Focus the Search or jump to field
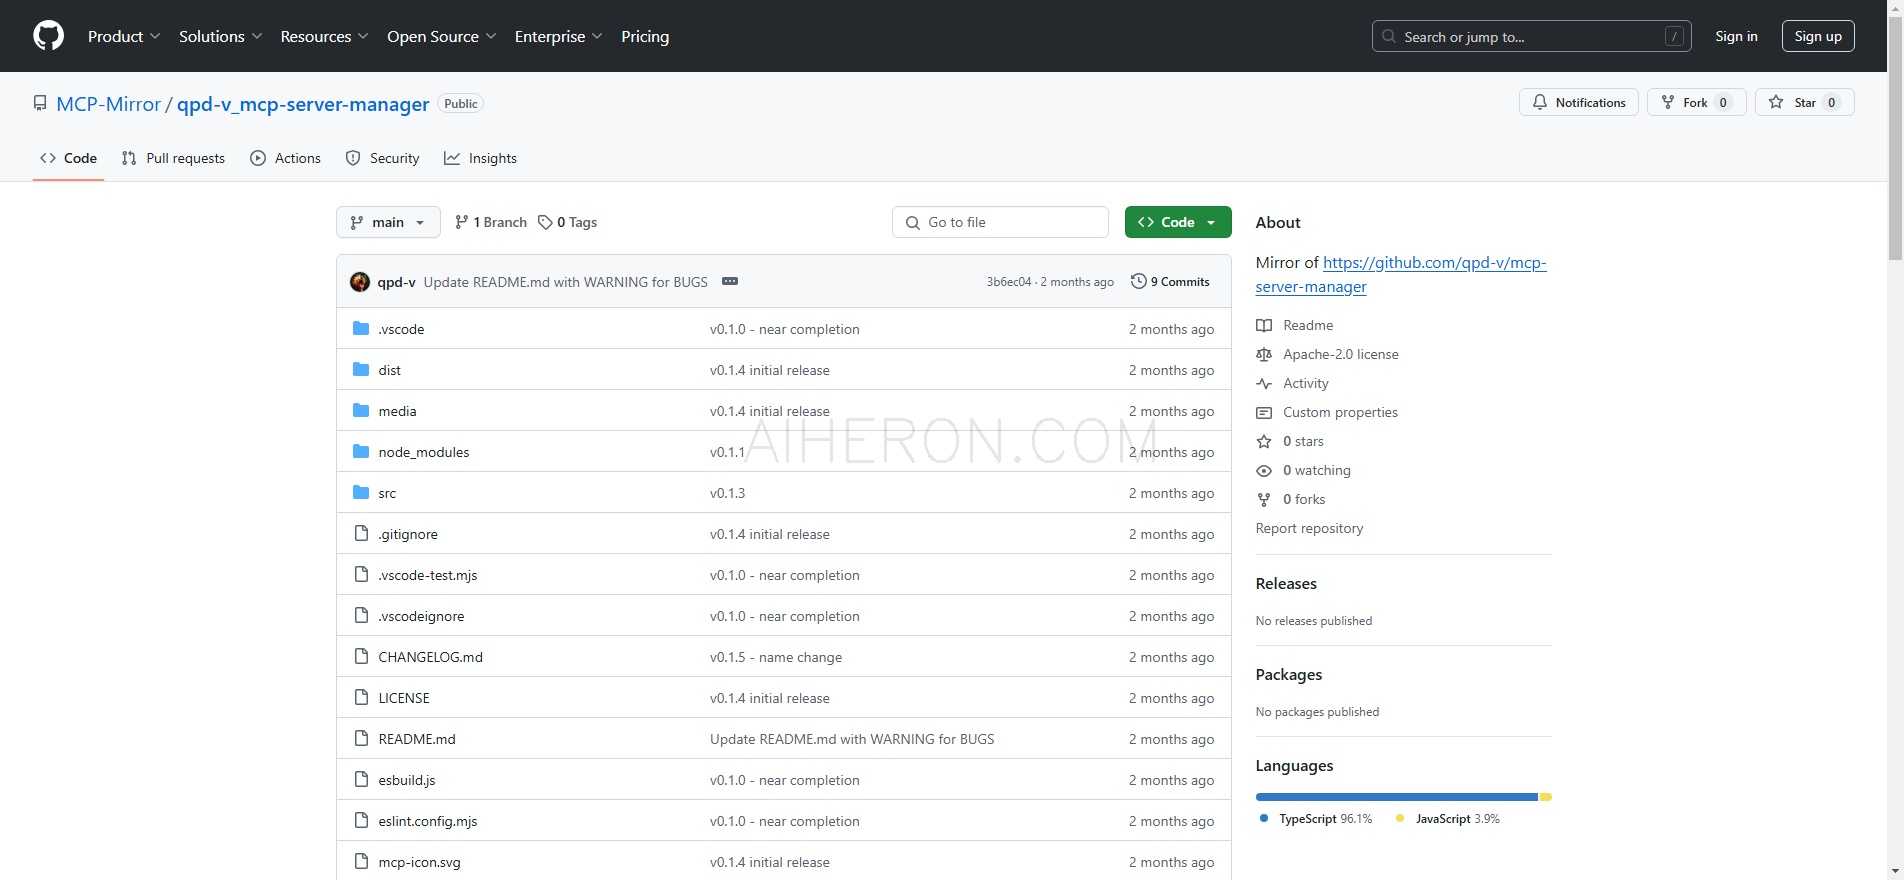 pos(1531,36)
